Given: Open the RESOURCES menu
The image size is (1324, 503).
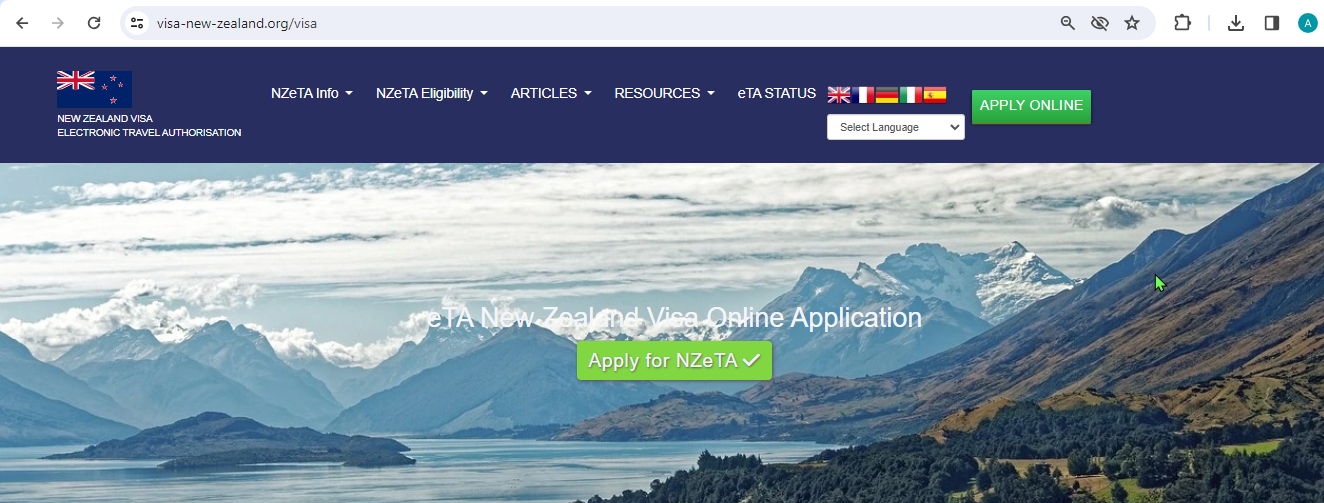Looking at the screenshot, I should coord(664,93).
